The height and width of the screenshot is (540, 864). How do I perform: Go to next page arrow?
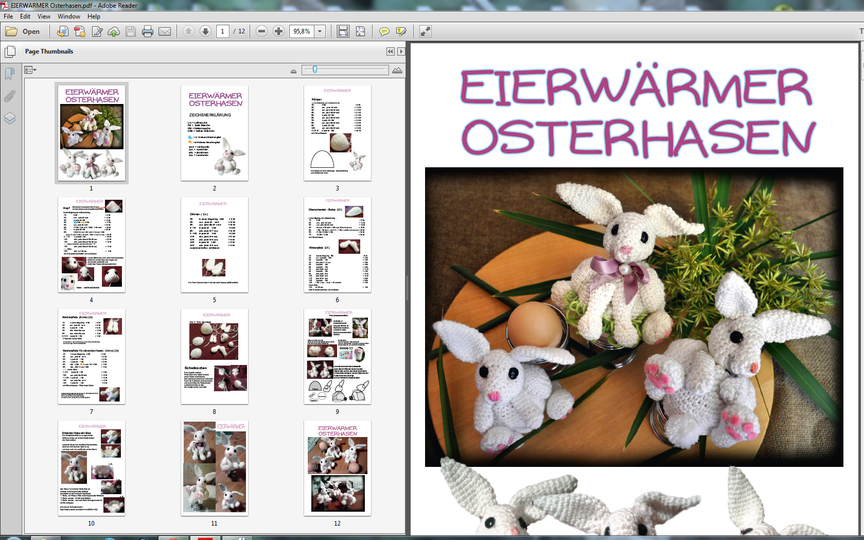click(x=205, y=31)
